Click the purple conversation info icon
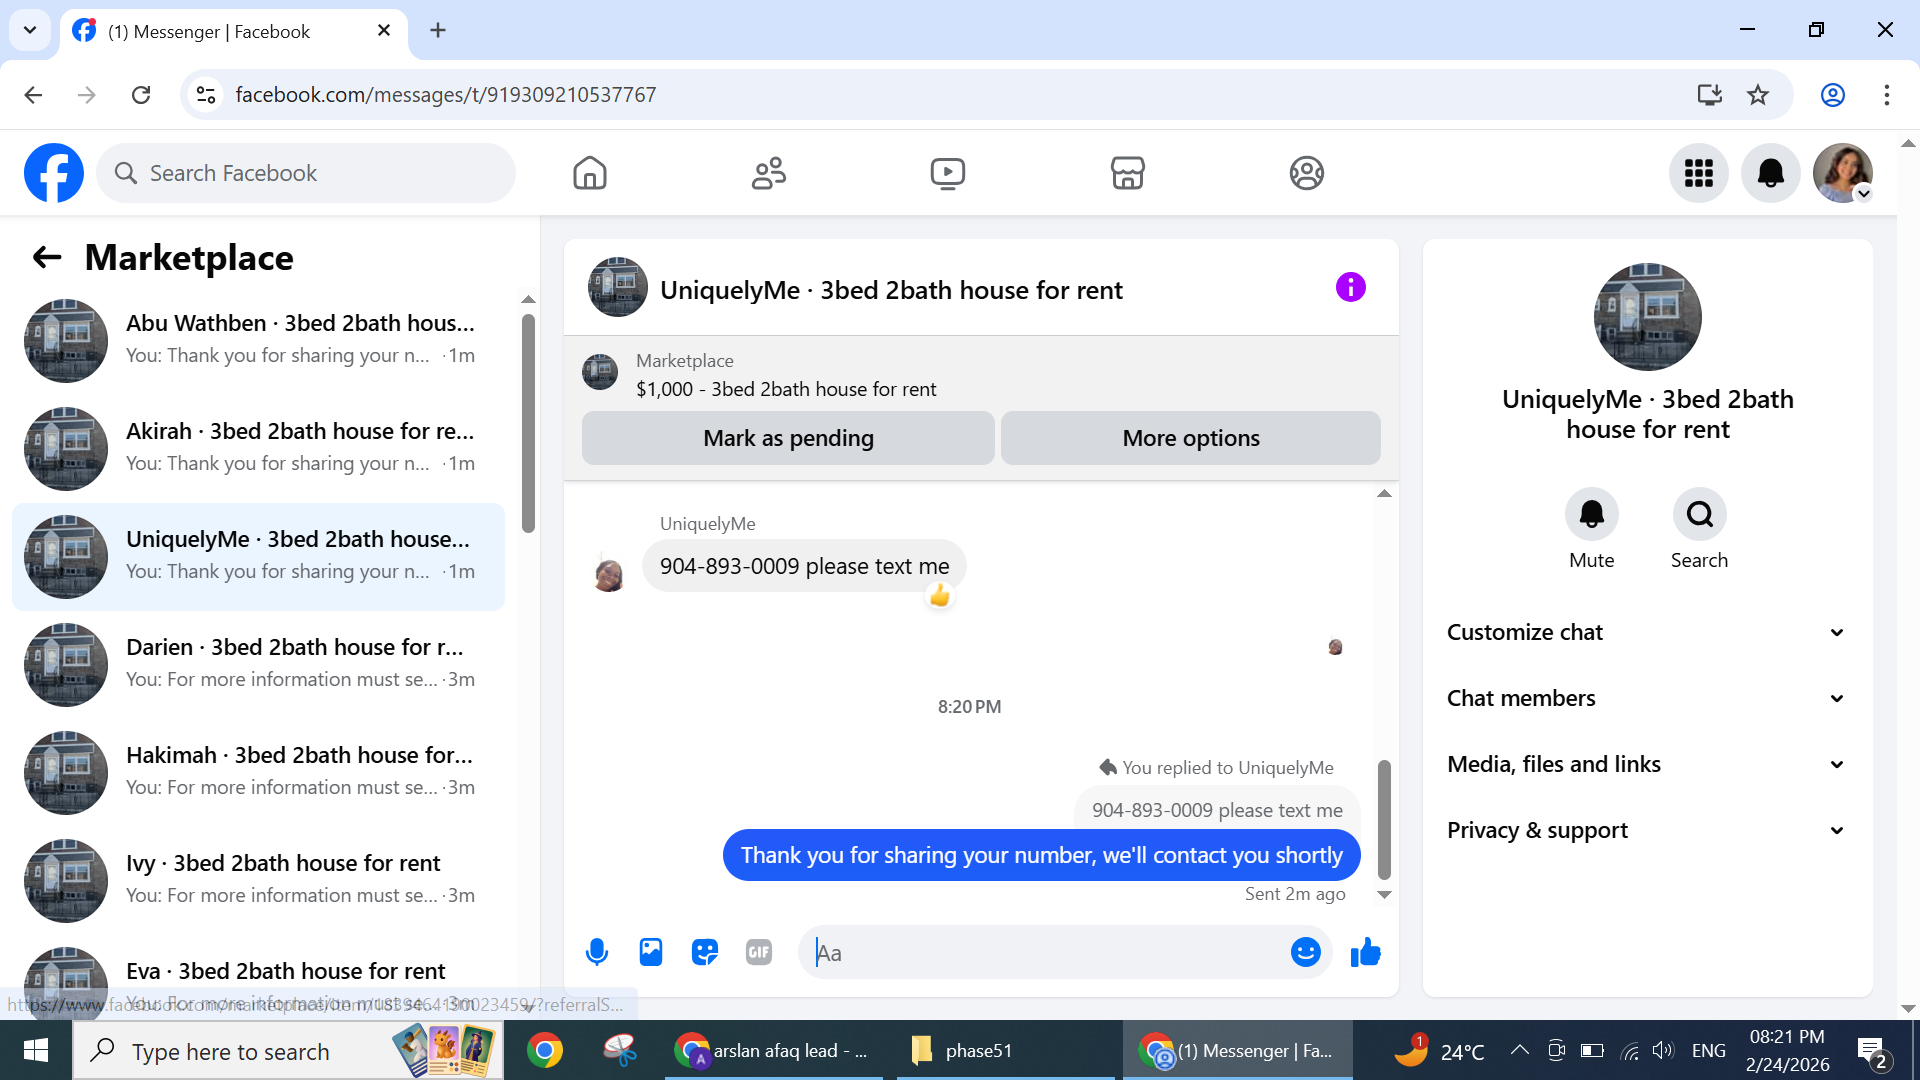The width and height of the screenshot is (1920, 1080). (1350, 288)
